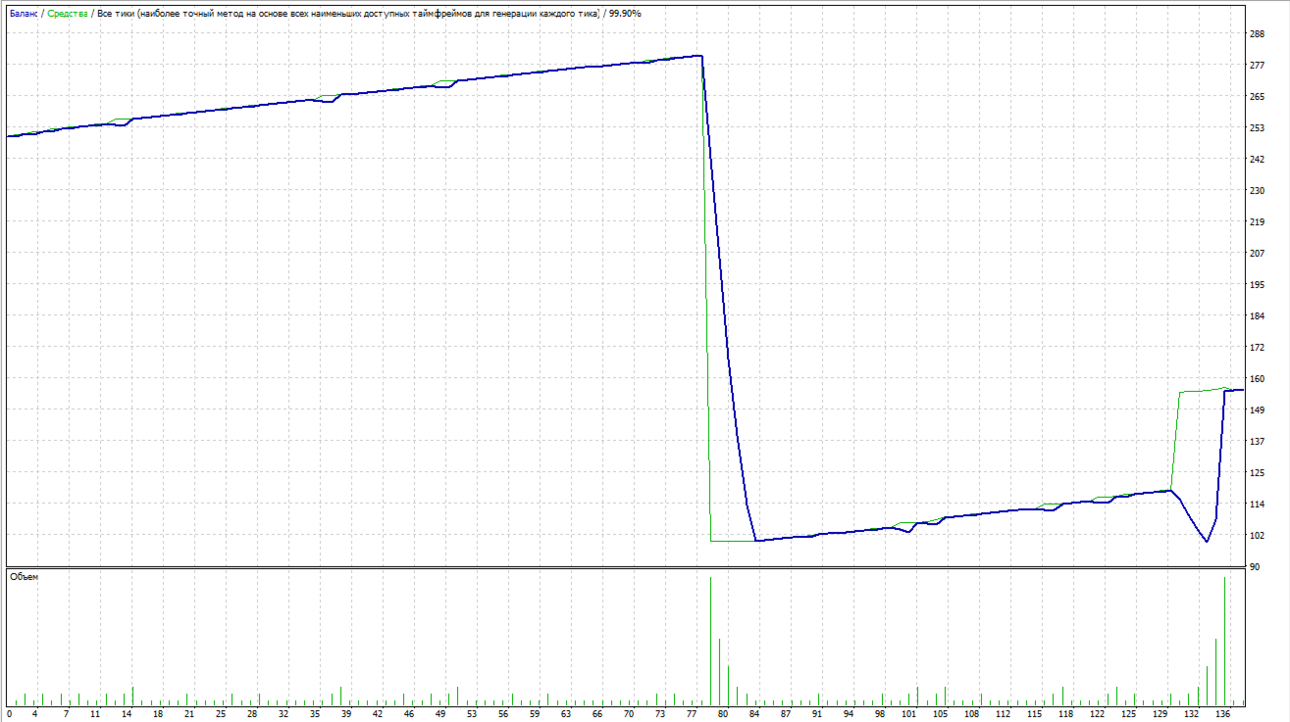
Task: Click the 219 vertical axis label
Action: coord(1257,222)
